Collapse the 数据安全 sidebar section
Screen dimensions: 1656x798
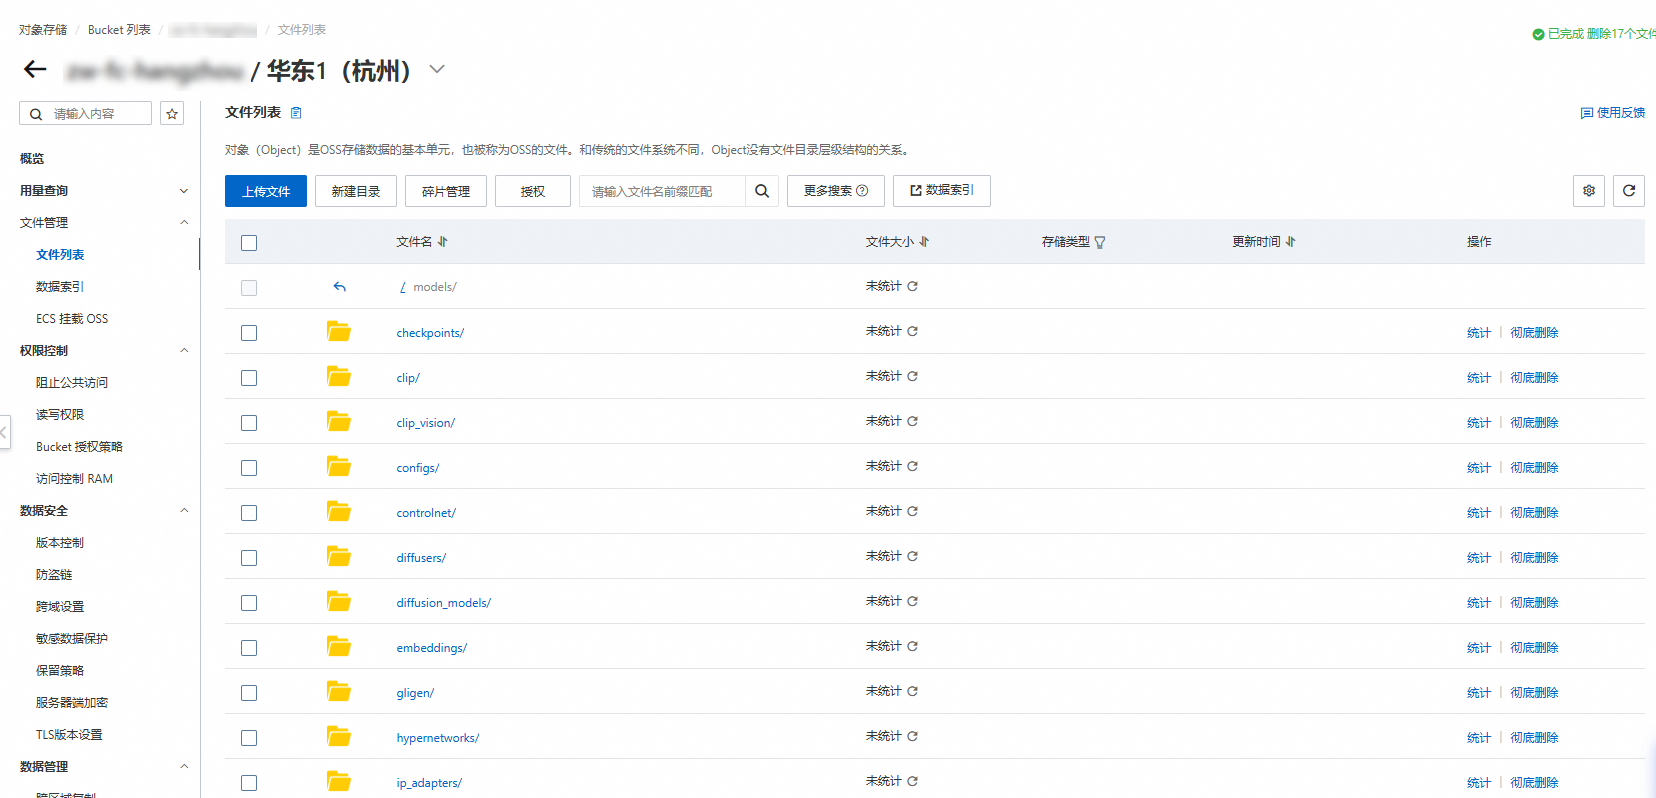click(x=184, y=511)
